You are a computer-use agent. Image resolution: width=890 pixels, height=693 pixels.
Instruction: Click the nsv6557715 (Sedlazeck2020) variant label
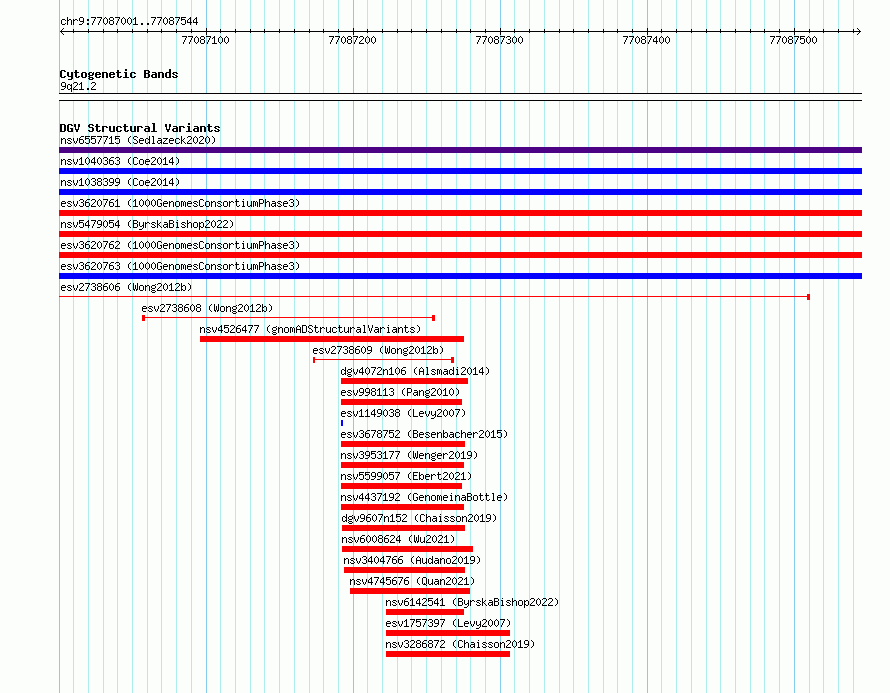[x=138, y=140]
